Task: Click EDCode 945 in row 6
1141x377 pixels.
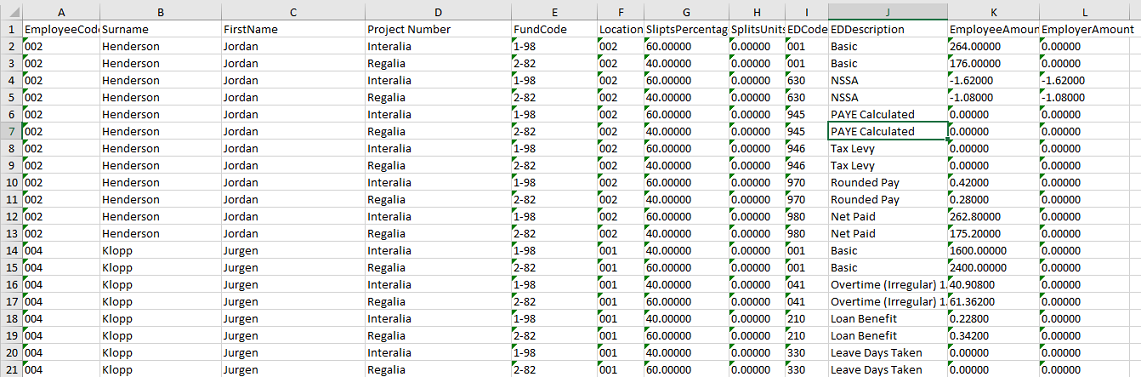Action: [x=807, y=114]
